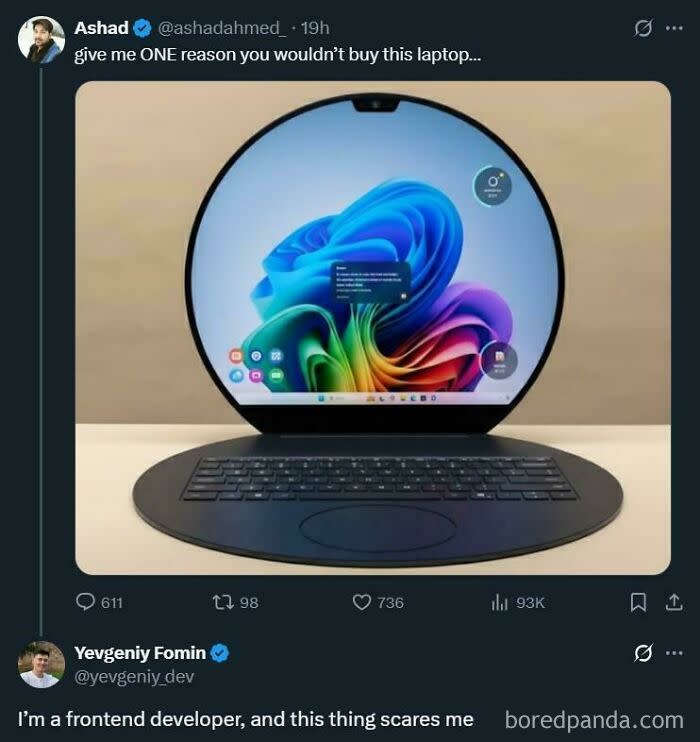Image resolution: width=700 pixels, height=742 pixels.
Task: Open more options on Yevgeniy Fomin's reply
Action: click(674, 653)
